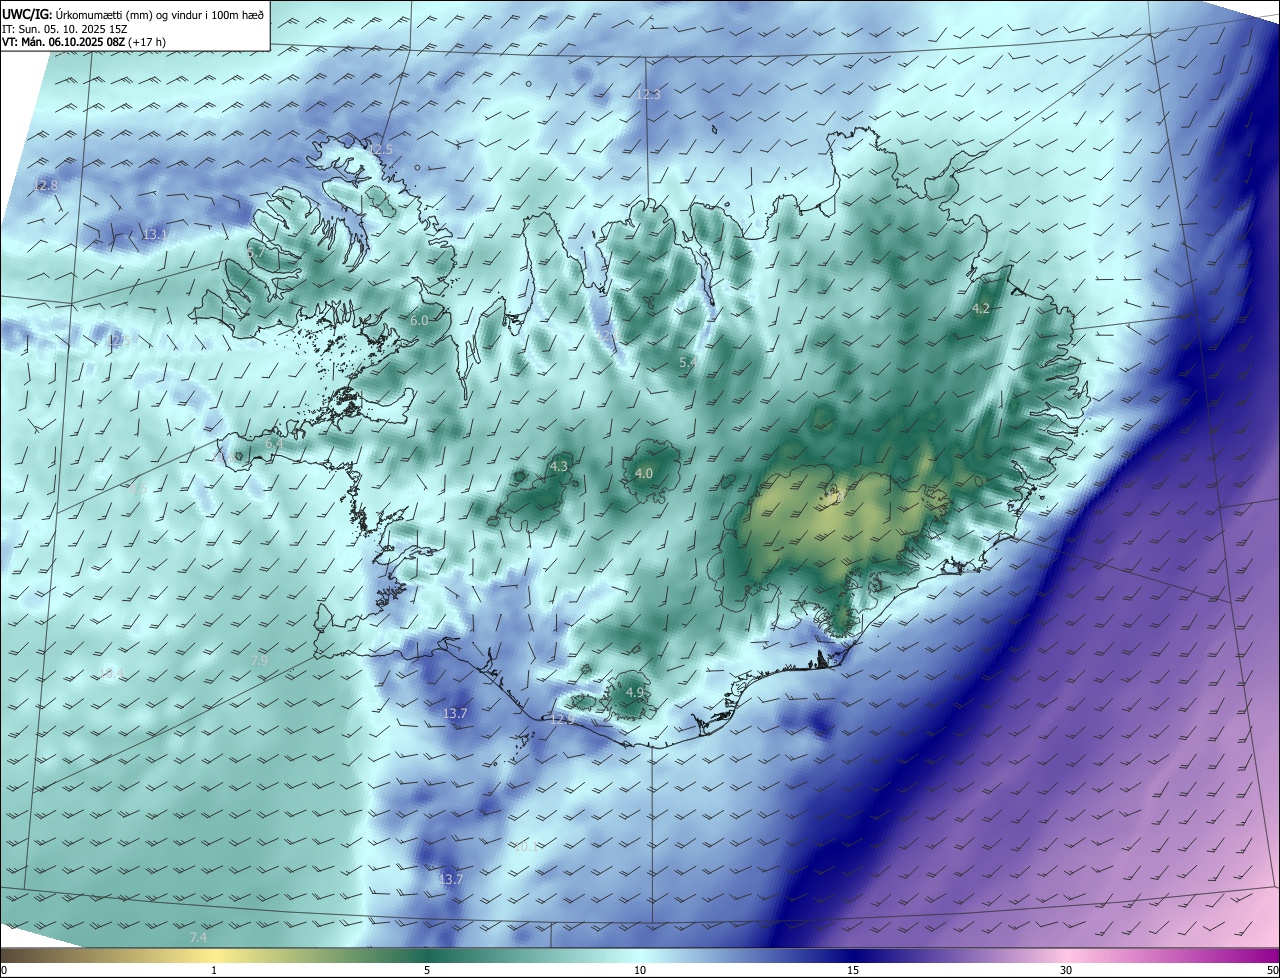Click the 6.0 value label on the map
Screen dimensions: 1280x978
(x=419, y=320)
